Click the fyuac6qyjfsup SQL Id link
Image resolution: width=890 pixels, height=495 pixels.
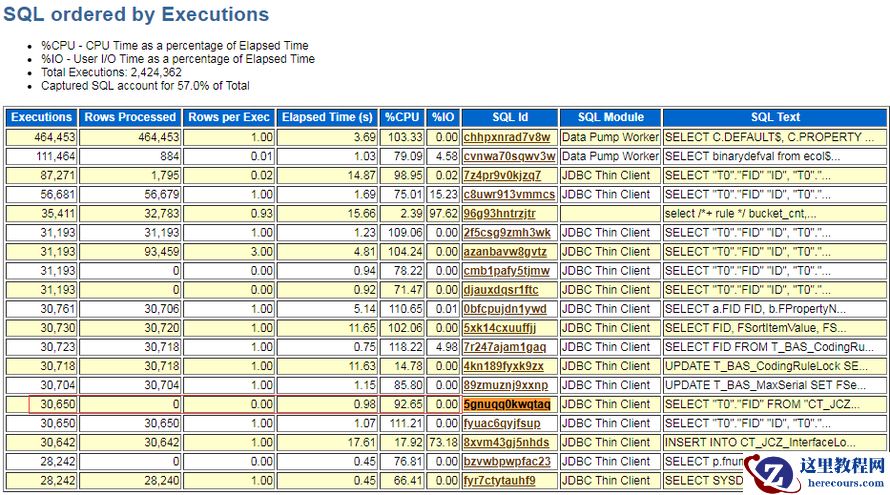pos(502,423)
